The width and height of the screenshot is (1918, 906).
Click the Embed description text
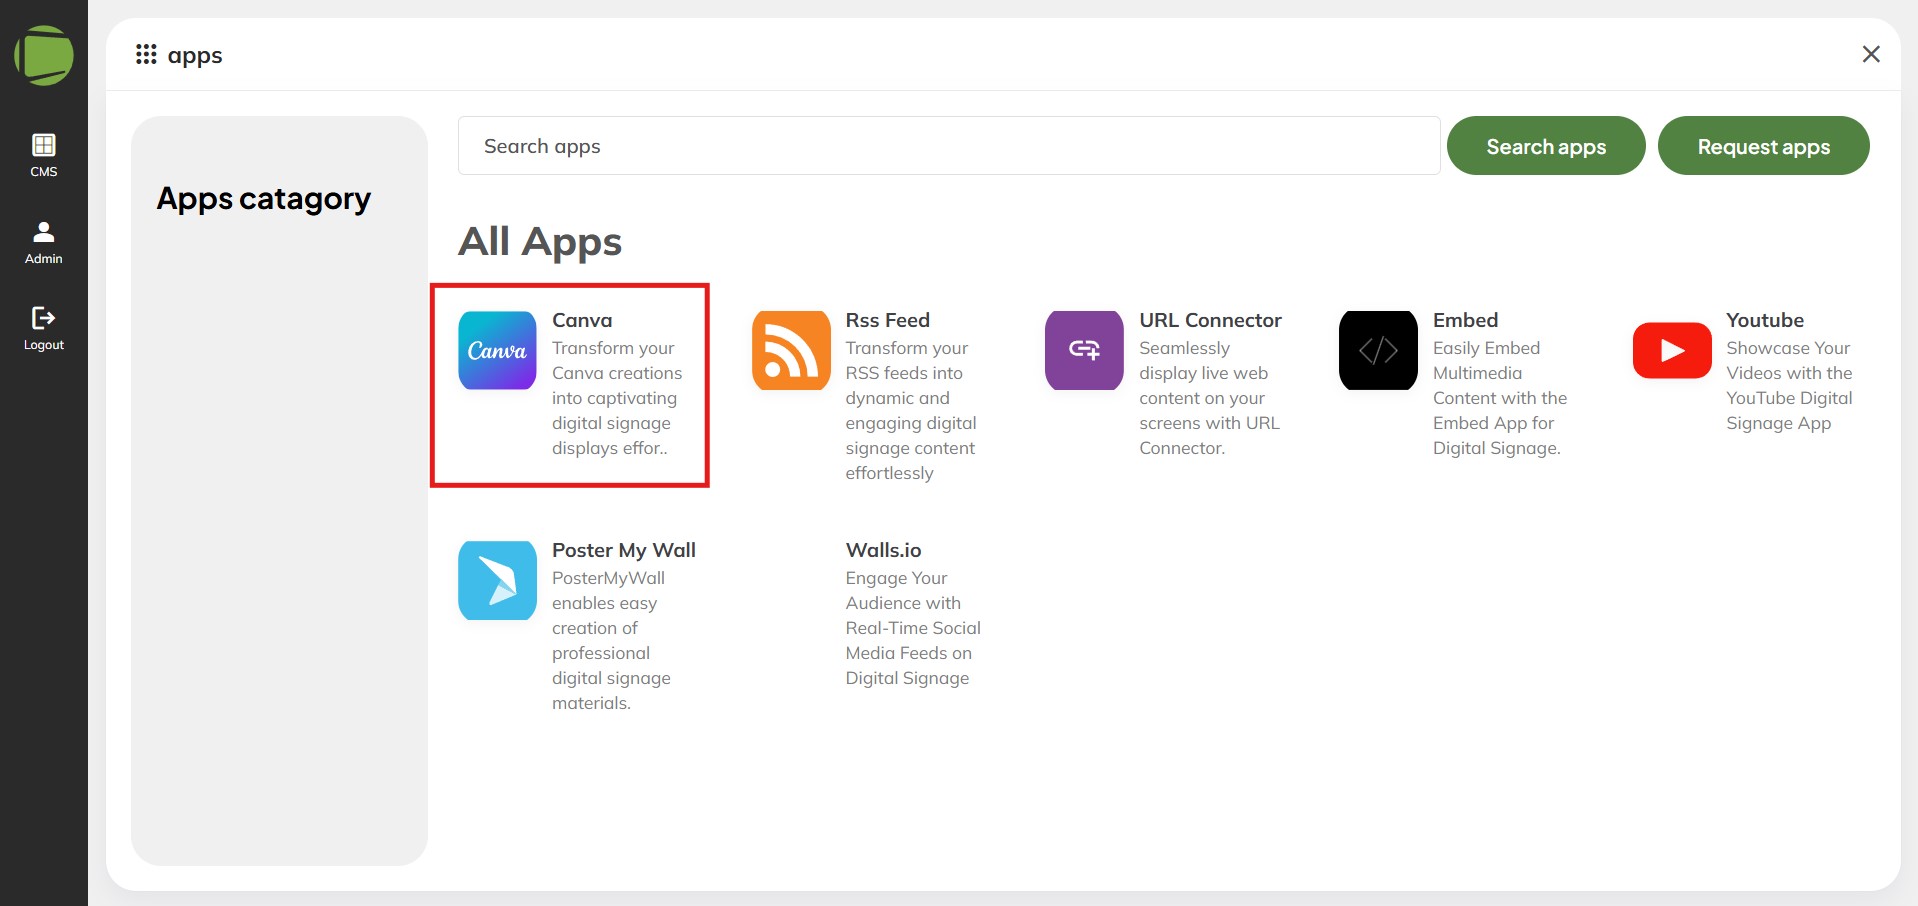1500,398
